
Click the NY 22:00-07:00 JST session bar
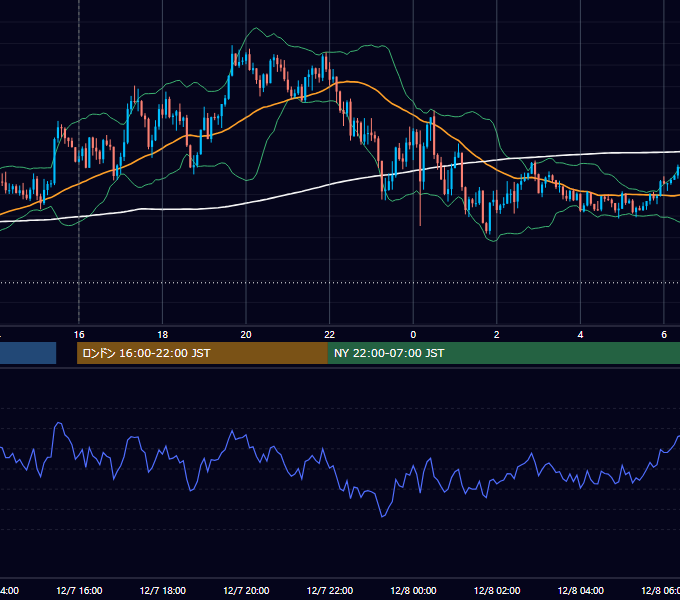coord(503,353)
